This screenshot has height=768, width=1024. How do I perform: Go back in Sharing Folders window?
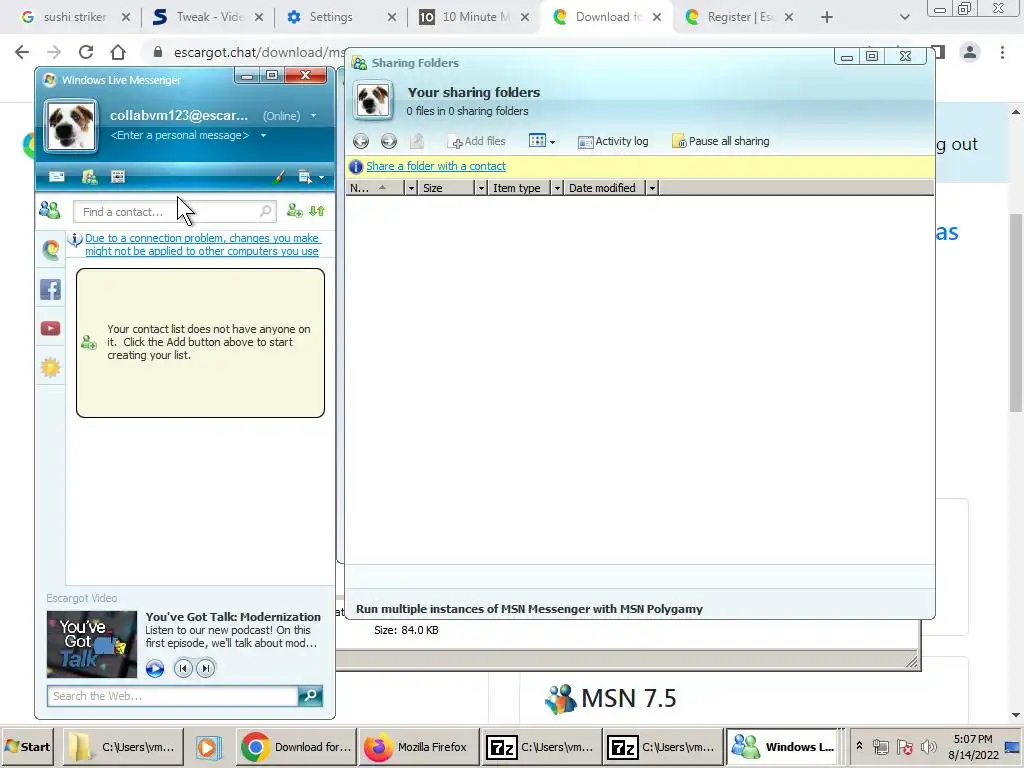pyautogui.click(x=360, y=141)
